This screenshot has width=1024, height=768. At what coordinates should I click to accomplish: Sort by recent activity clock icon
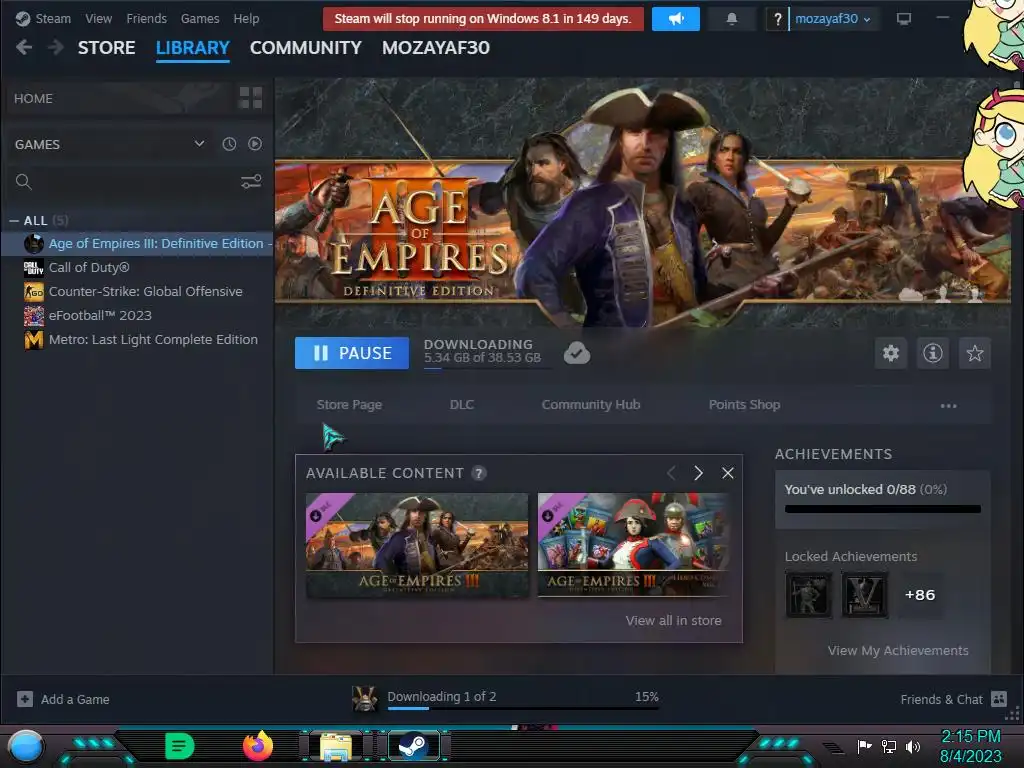tap(229, 144)
